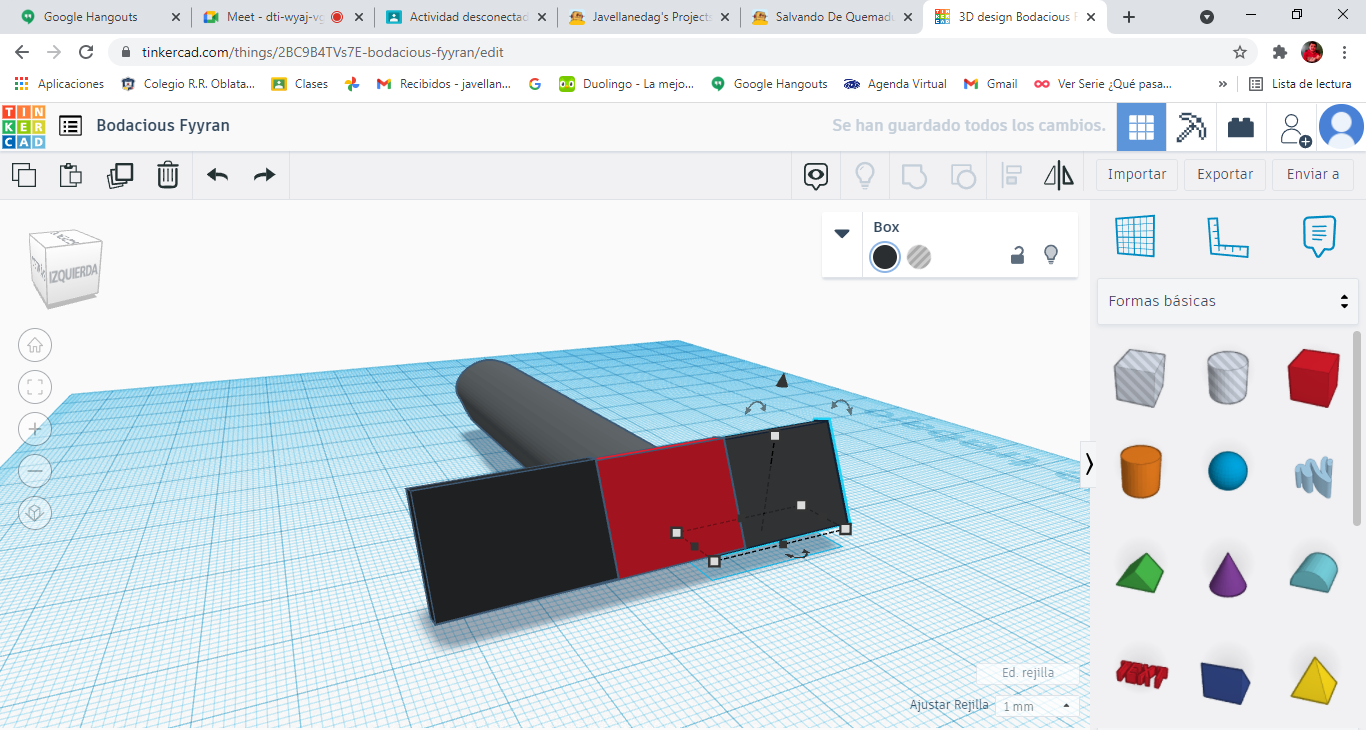The height and width of the screenshot is (730, 1366).
Task: Pick the blue scribble shape
Action: coord(1313,475)
